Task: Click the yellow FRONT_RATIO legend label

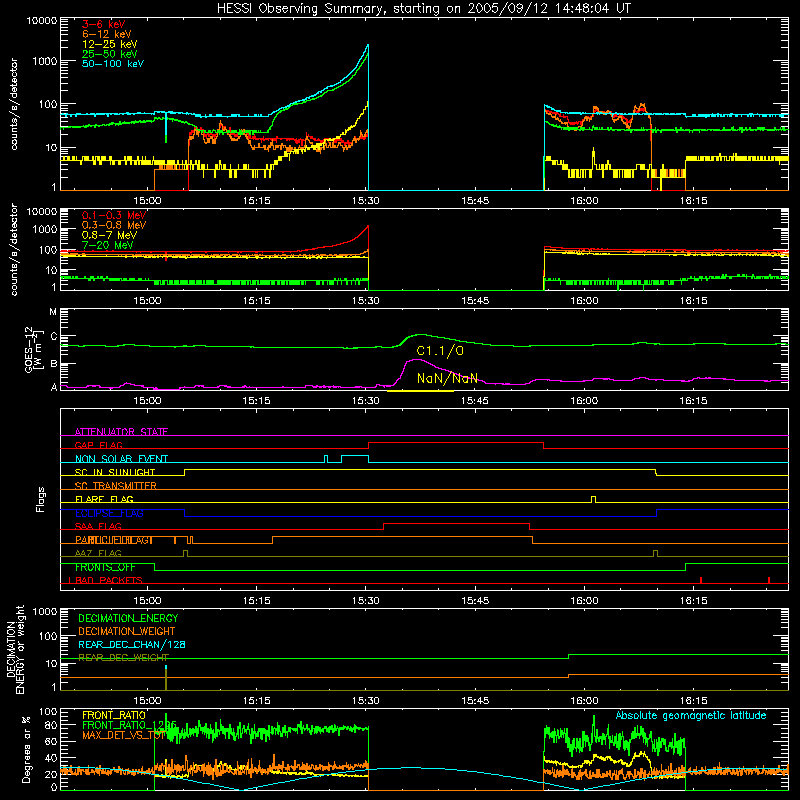Action: (x=114, y=715)
